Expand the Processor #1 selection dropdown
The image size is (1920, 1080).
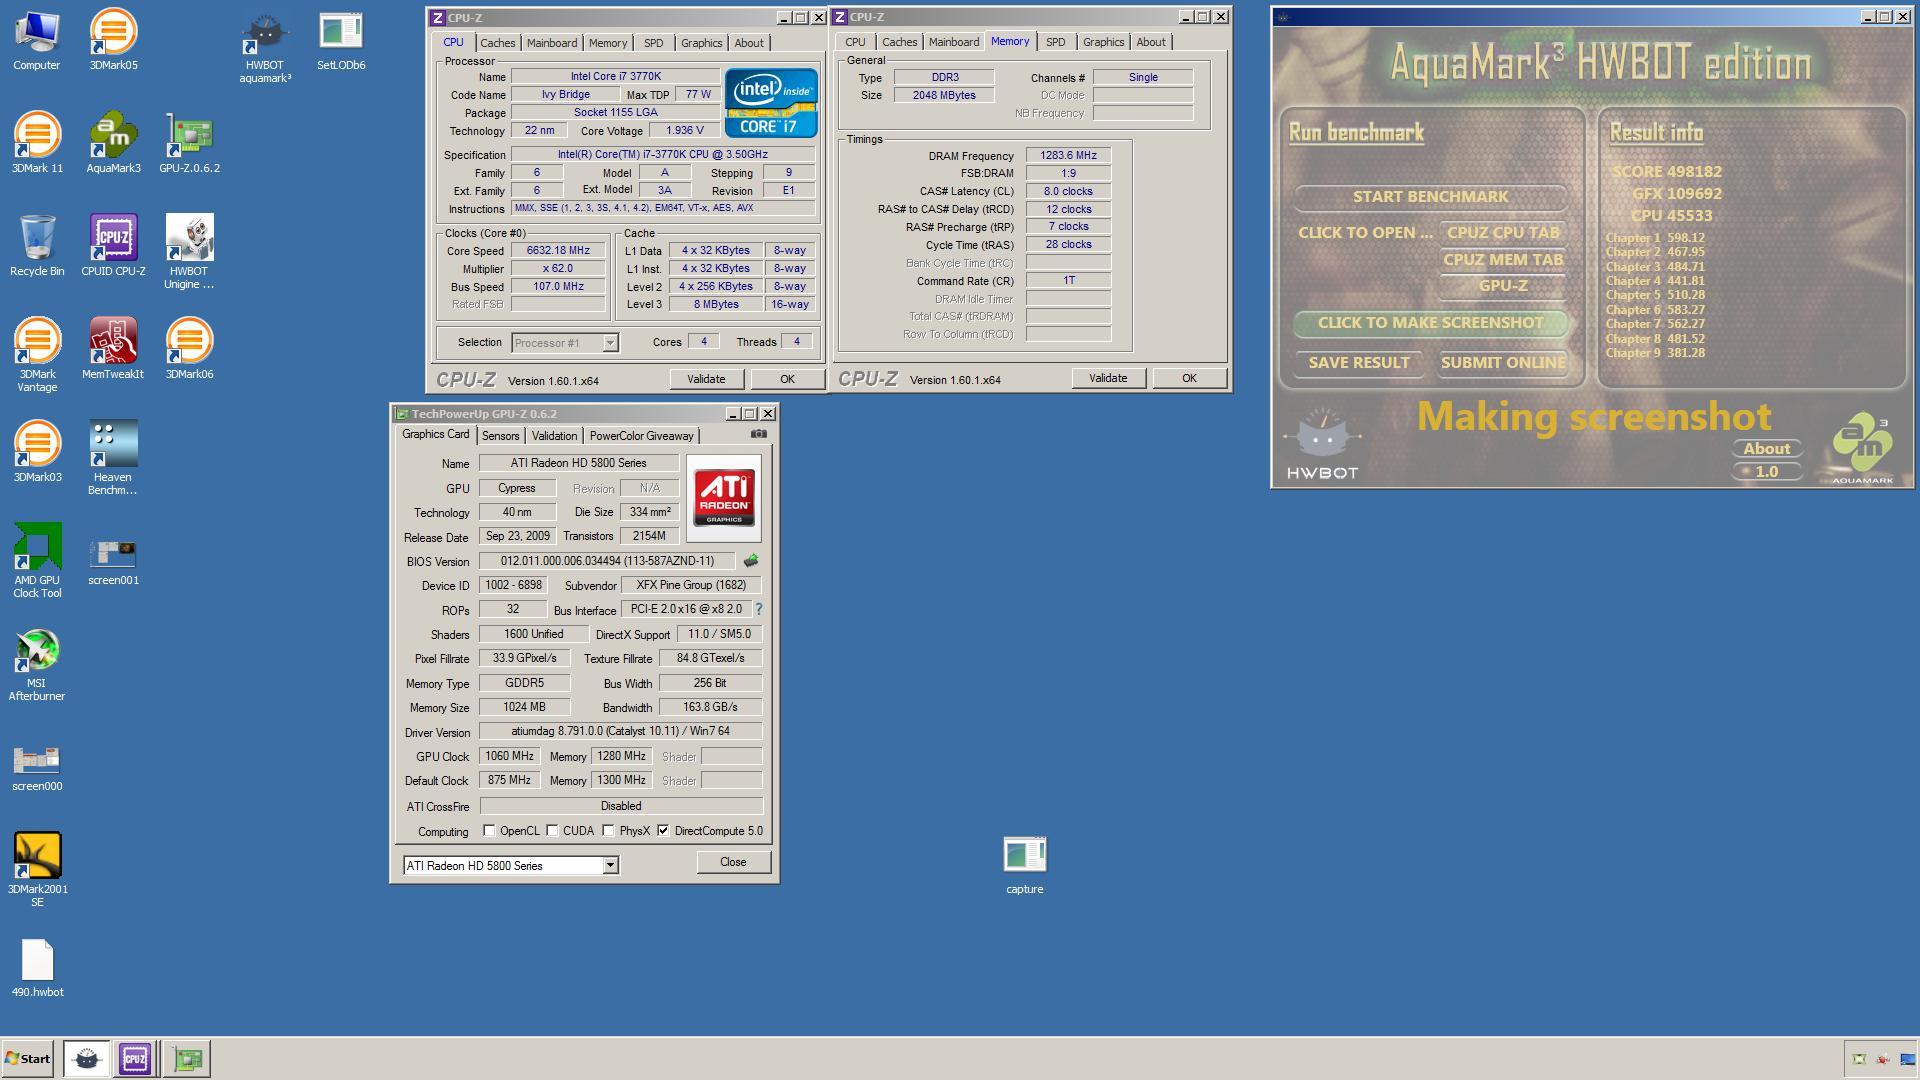click(610, 343)
